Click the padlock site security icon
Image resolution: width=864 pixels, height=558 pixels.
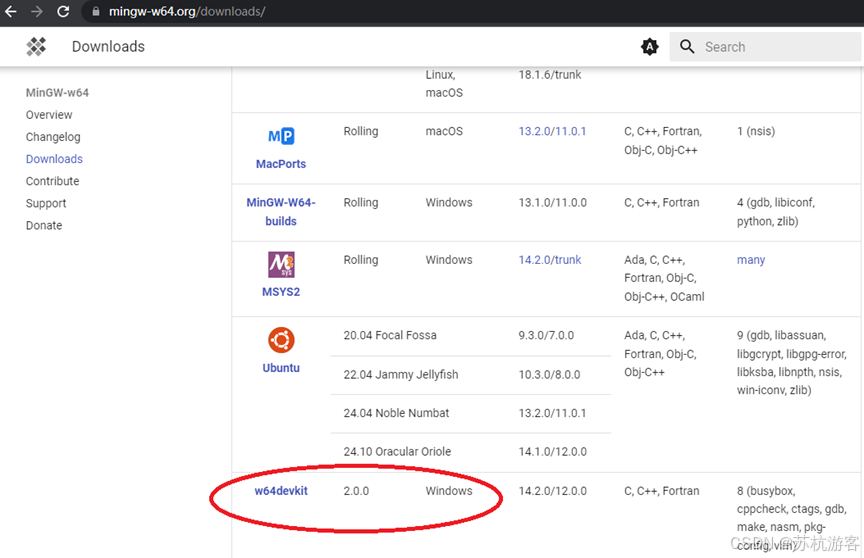tap(96, 11)
